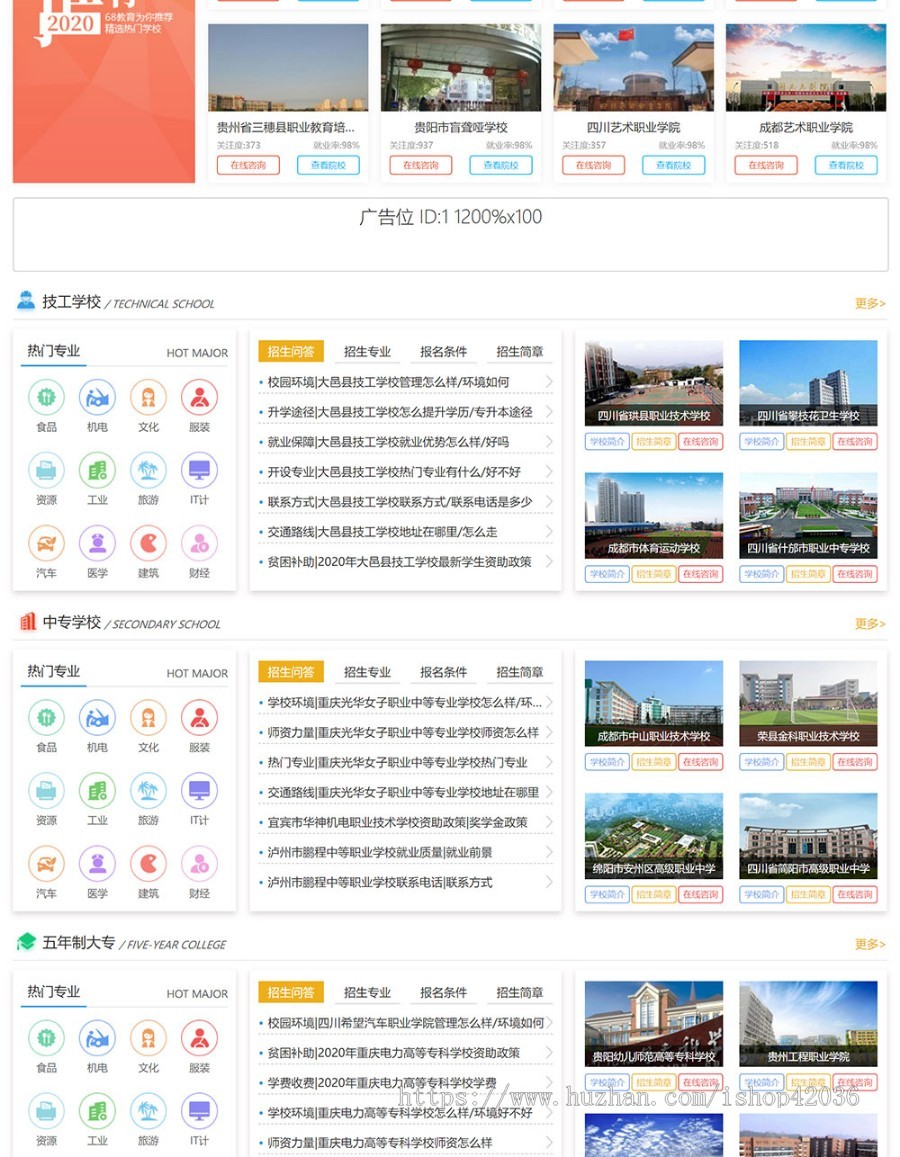
Task: Open the 旅游 icon in 技工学校 hot majors
Action: pyautogui.click(x=148, y=471)
